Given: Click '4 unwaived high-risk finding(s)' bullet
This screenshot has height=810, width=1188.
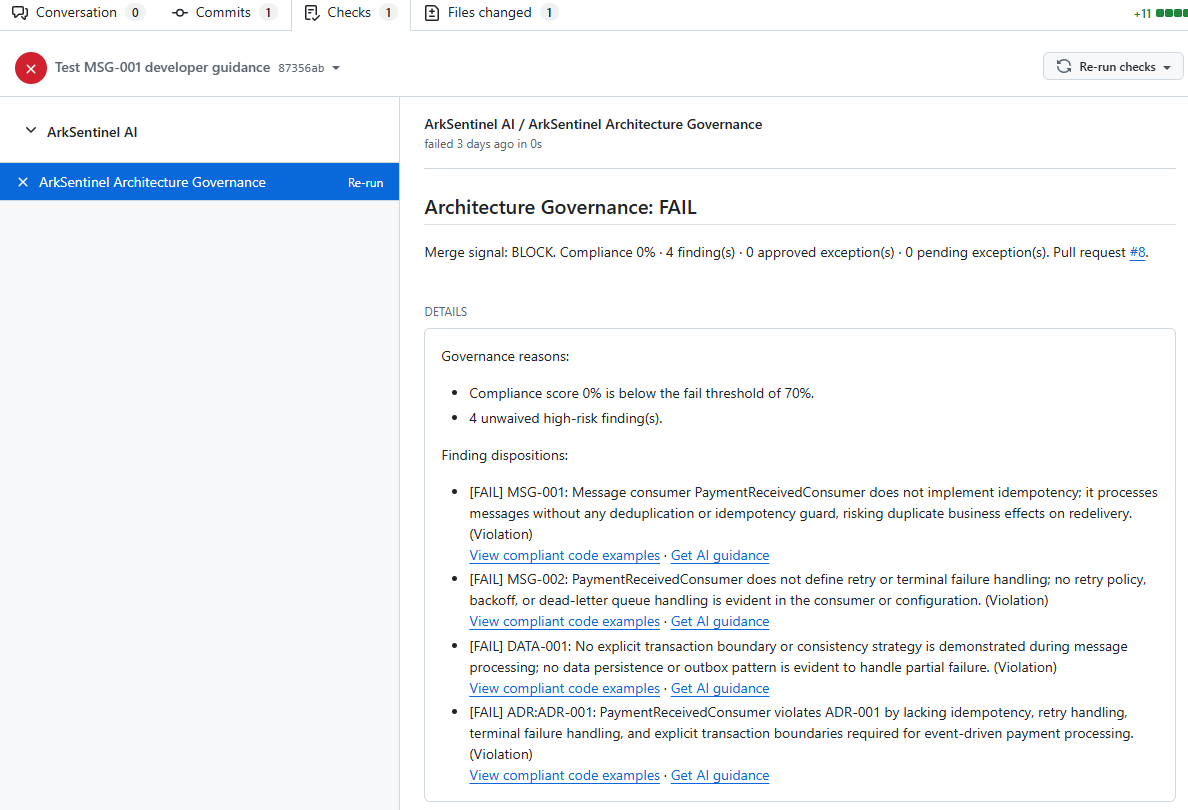Looking at the screenshot, I should click(565, 418).
